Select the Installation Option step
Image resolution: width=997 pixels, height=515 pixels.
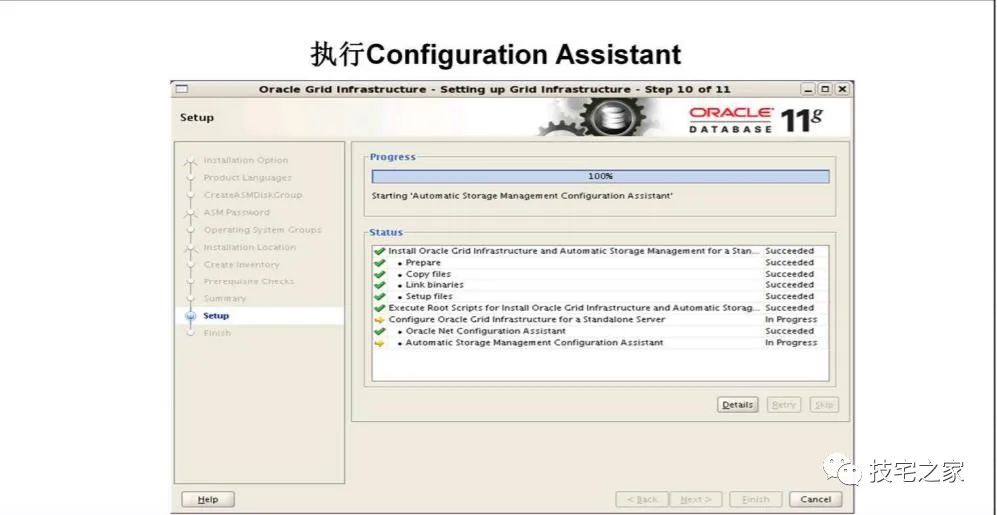click(245, 160)
